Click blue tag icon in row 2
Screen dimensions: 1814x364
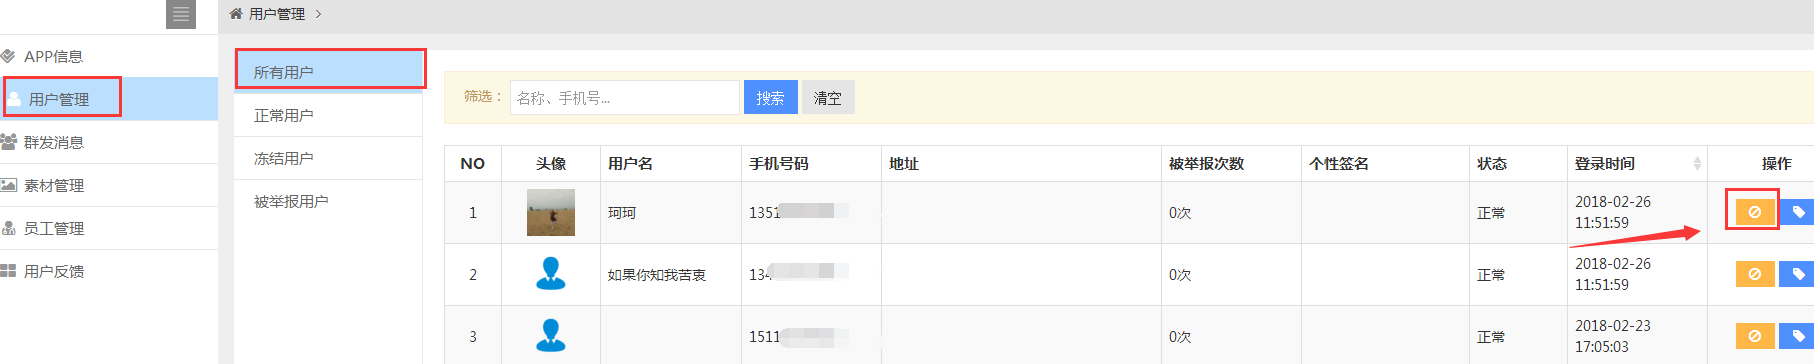[1797, 274]
